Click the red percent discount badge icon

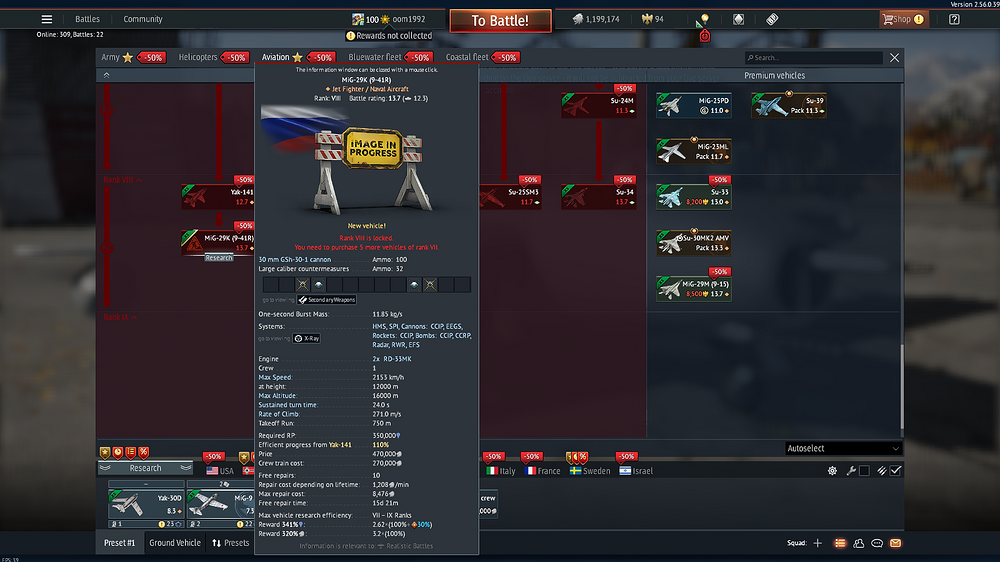(x=143, y=453)
